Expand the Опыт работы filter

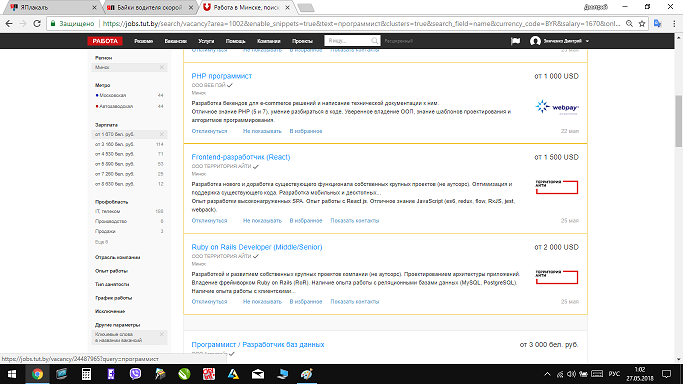tap(111, 271)
